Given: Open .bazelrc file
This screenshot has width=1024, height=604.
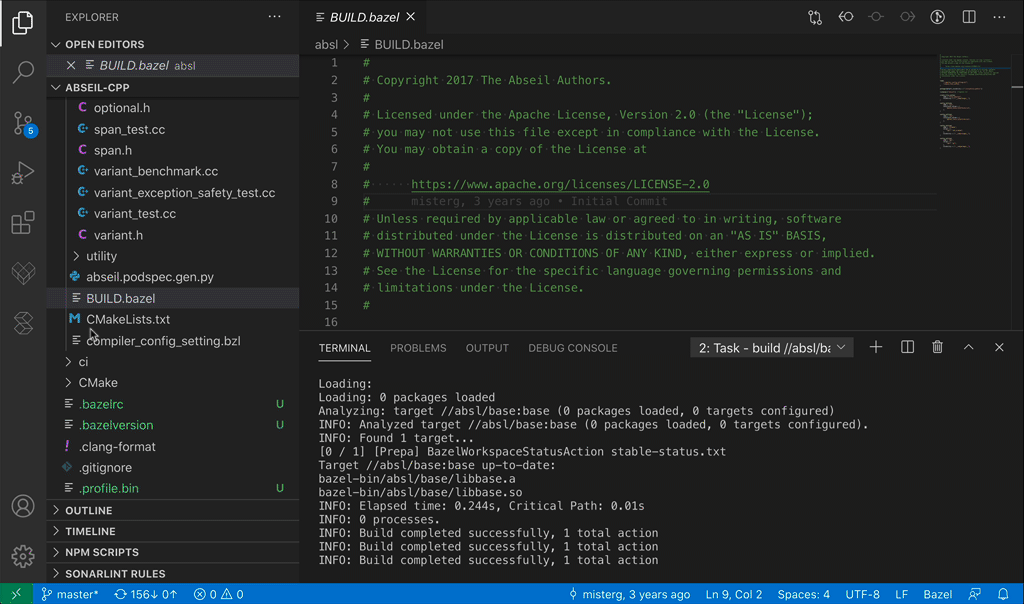Looking at the screenshot, I should point(101,404).
